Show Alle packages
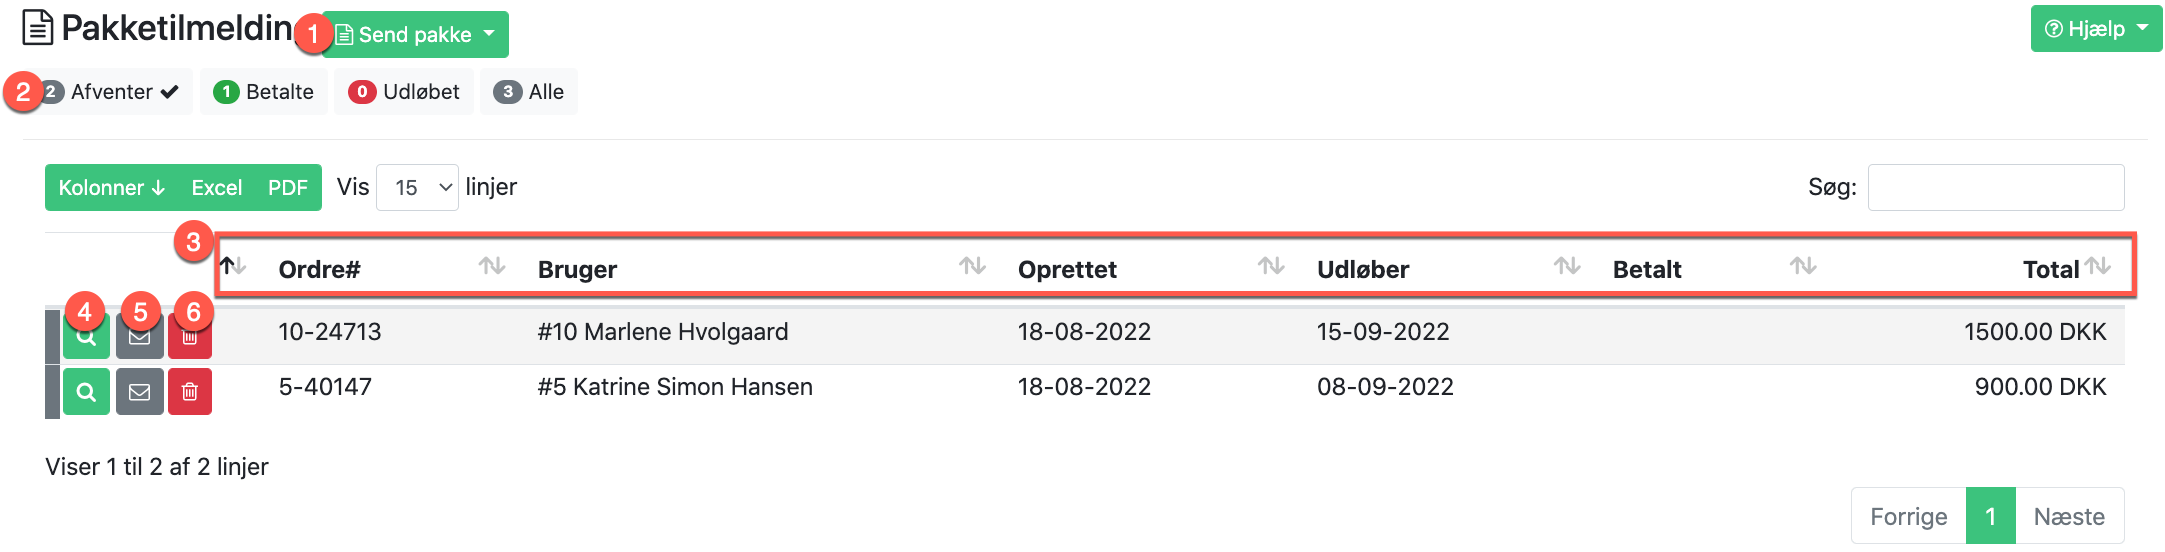Viewport: 2165px width, 552px height. (x=529, y=92)
